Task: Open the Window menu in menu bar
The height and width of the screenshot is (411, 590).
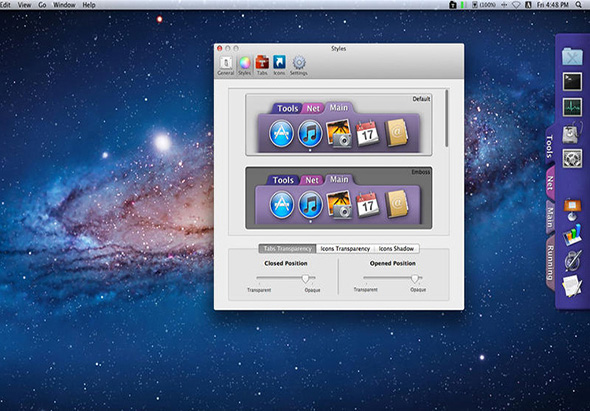Action: [x=64, y=5]
